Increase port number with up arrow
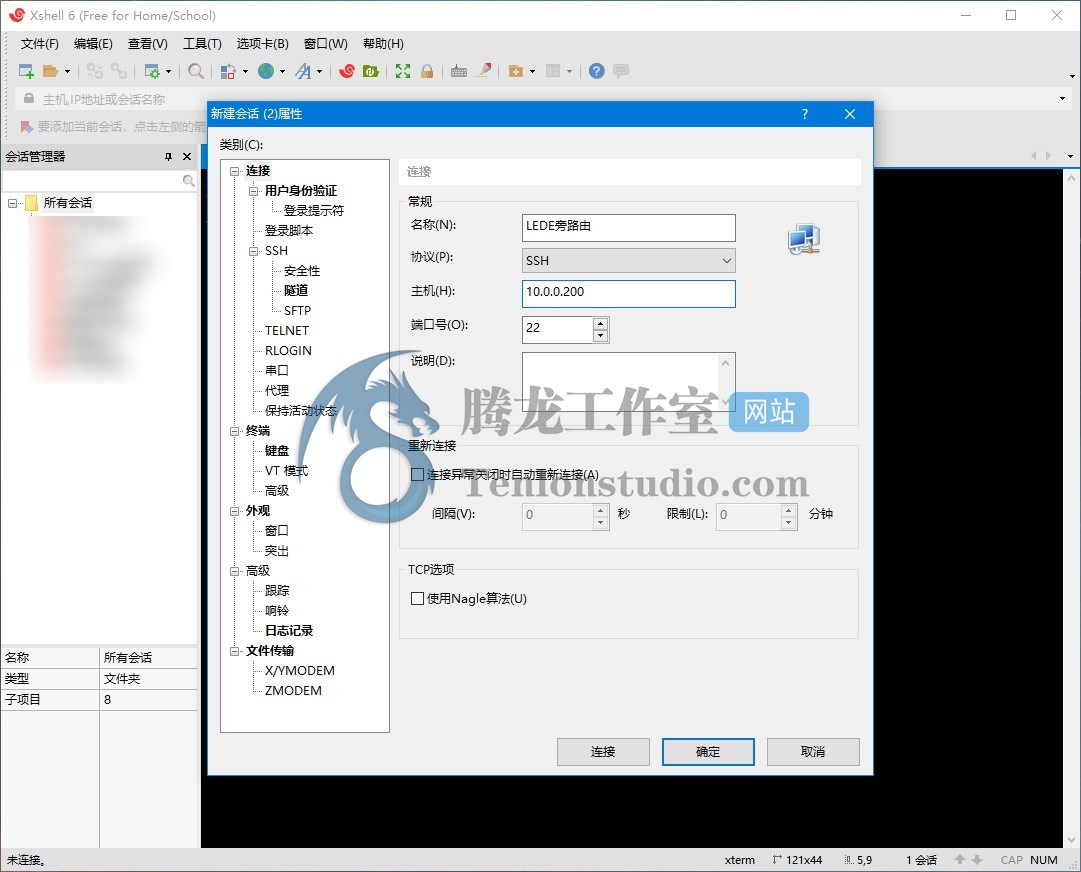The image size is (1081, 872). (x=600, y=323)
